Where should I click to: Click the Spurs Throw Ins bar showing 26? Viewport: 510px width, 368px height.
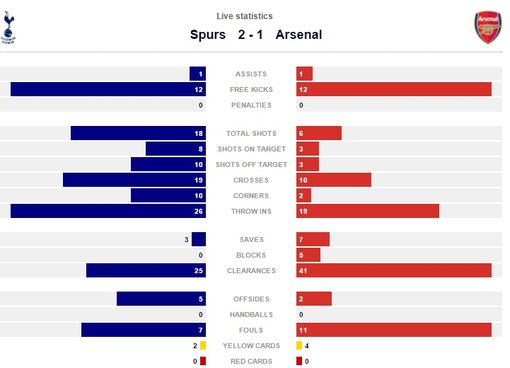tap(108, 211)
